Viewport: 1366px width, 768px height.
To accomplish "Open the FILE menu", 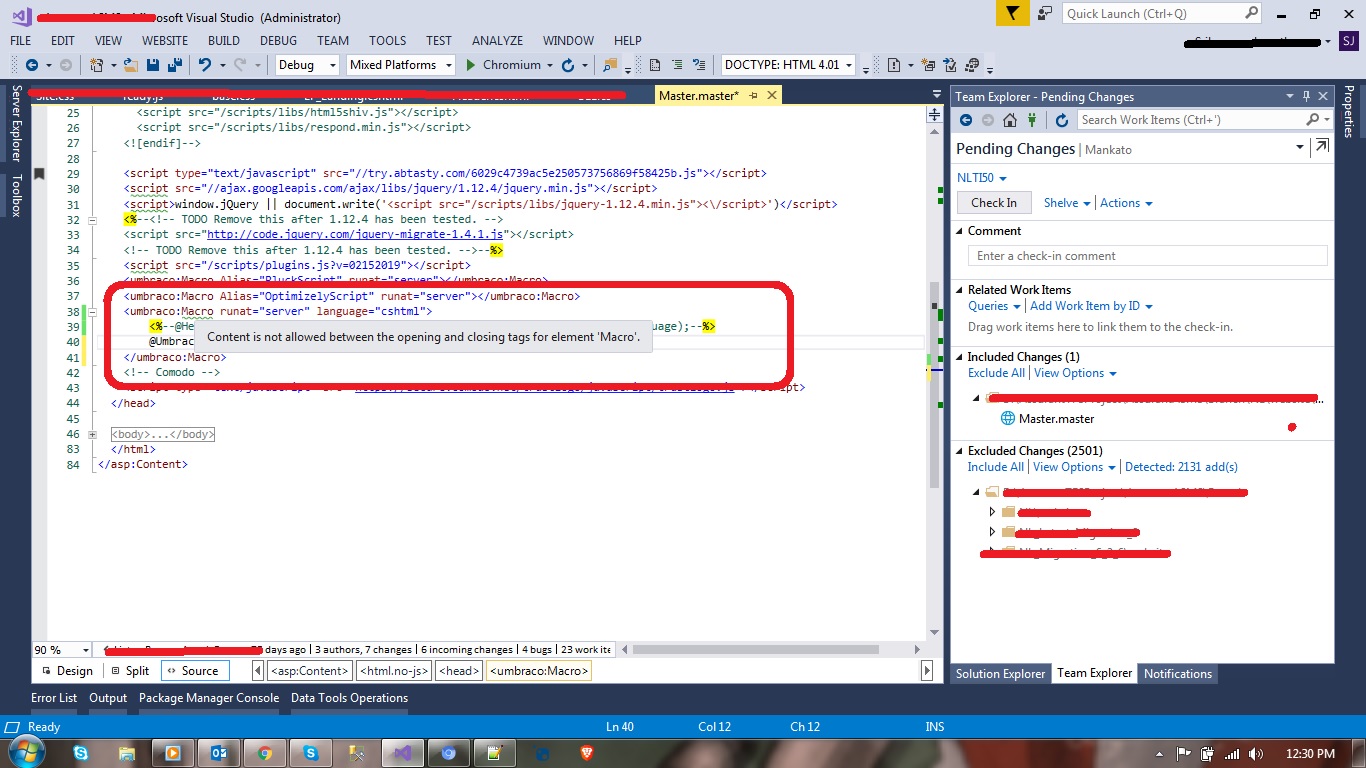I will coord(21,41).
